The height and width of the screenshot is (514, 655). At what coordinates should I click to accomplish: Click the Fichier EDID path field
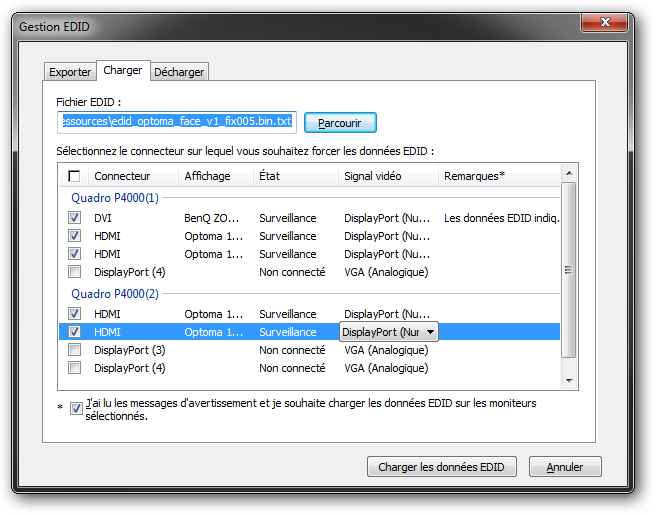[176, 122]
